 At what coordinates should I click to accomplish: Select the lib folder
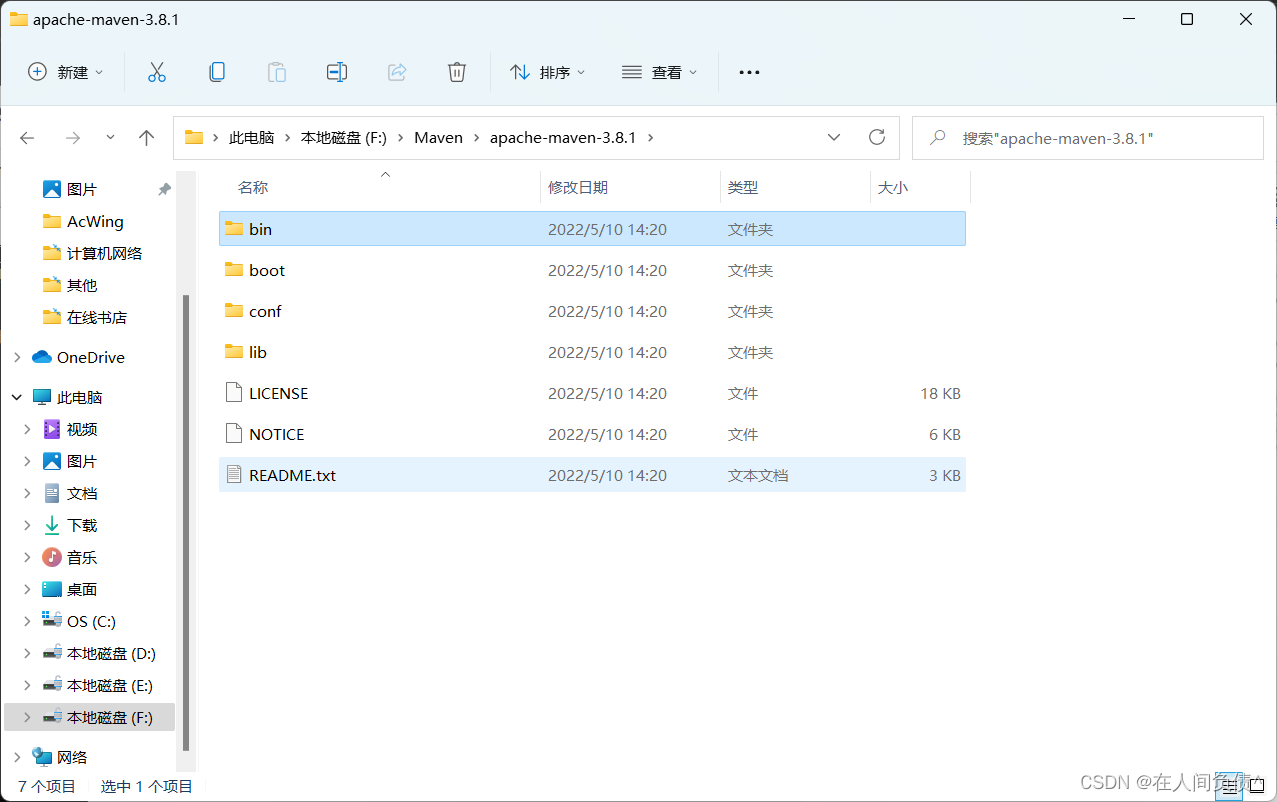point(592,352)
